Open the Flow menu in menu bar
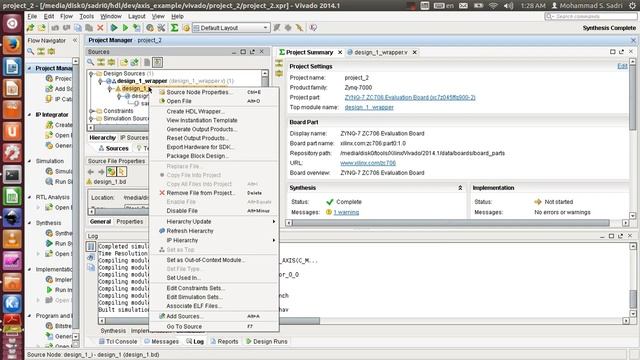The height and width of the screenshot is (360, 640). 66,16
